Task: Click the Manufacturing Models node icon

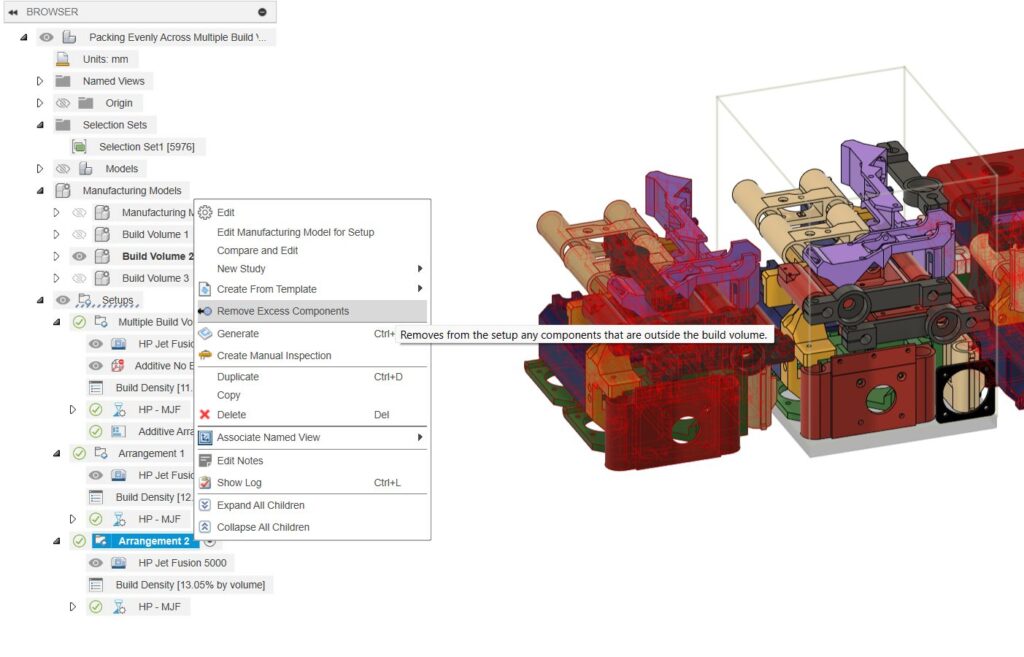Action: click(63, 191)
